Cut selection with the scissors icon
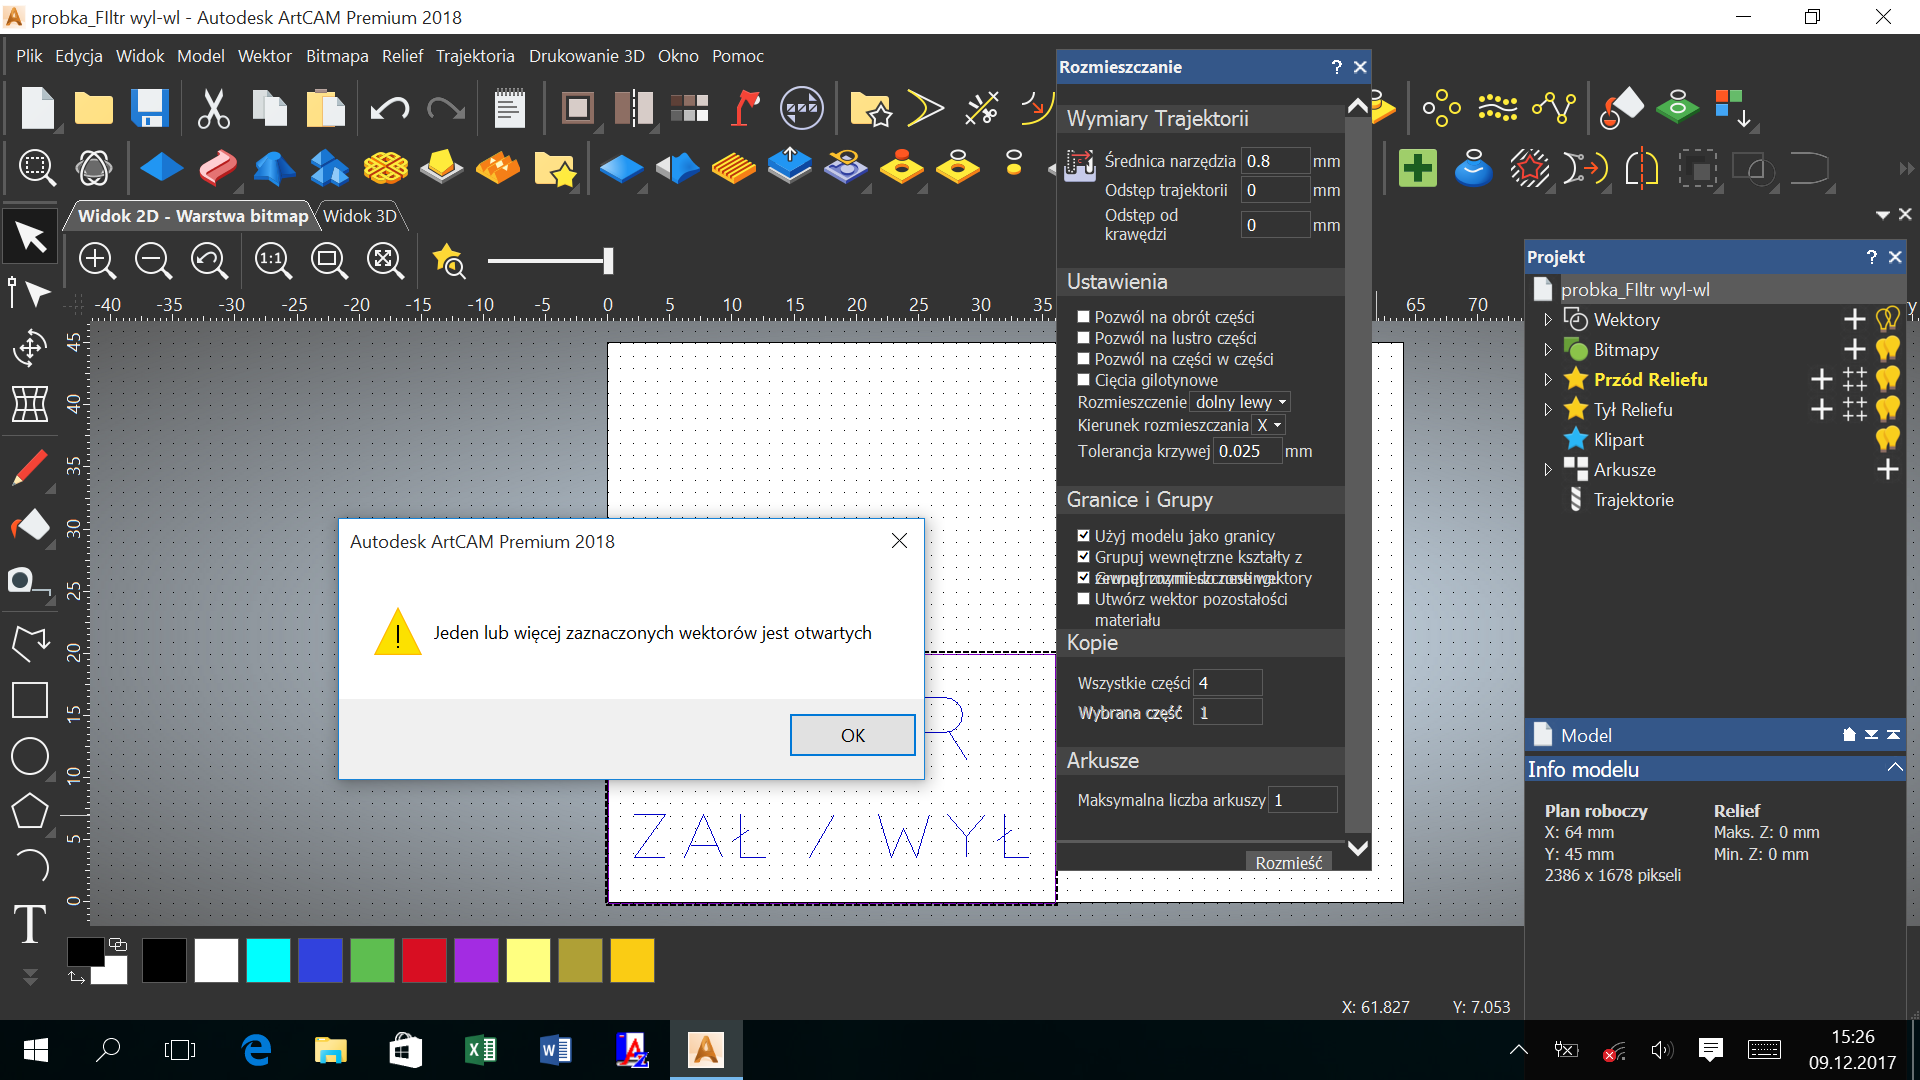Viewport: 1920px width, 1080px height. [x=213, y=108]
